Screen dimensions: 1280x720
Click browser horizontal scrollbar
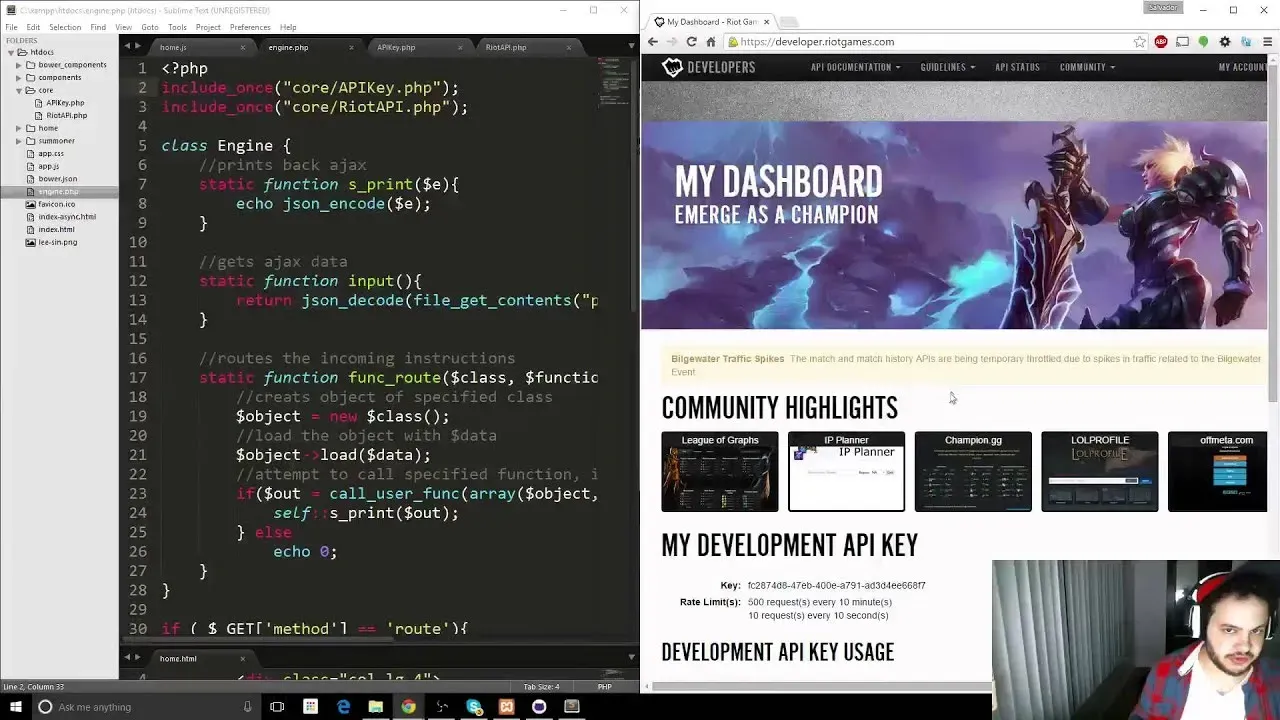[820, 687]
